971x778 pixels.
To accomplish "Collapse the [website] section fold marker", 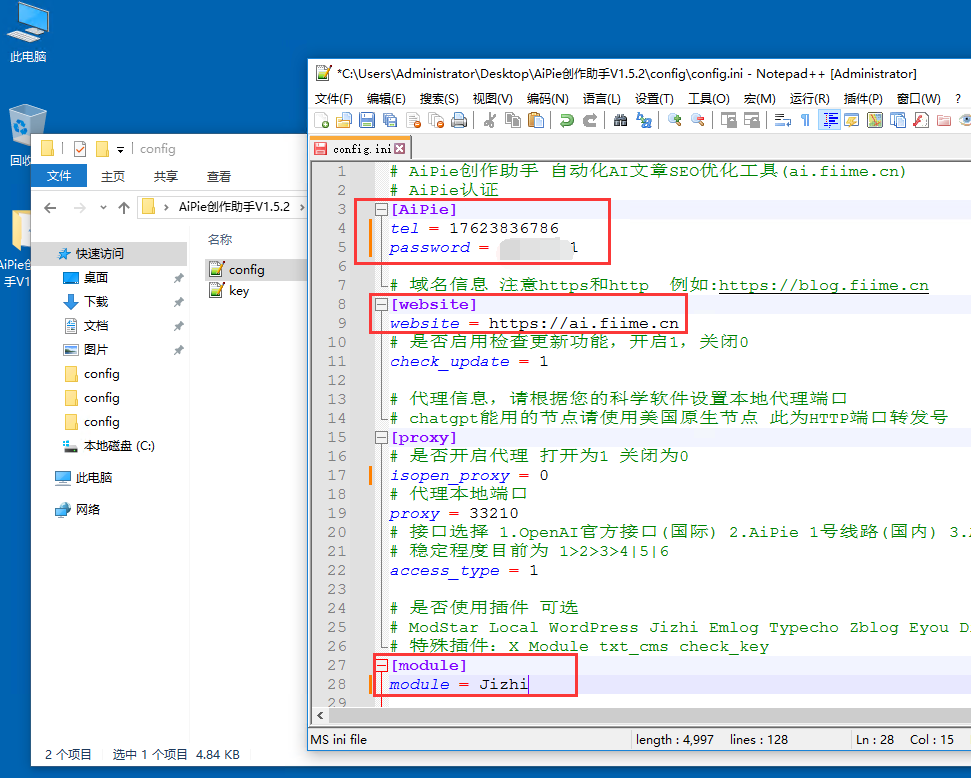I will coord(381,304).
